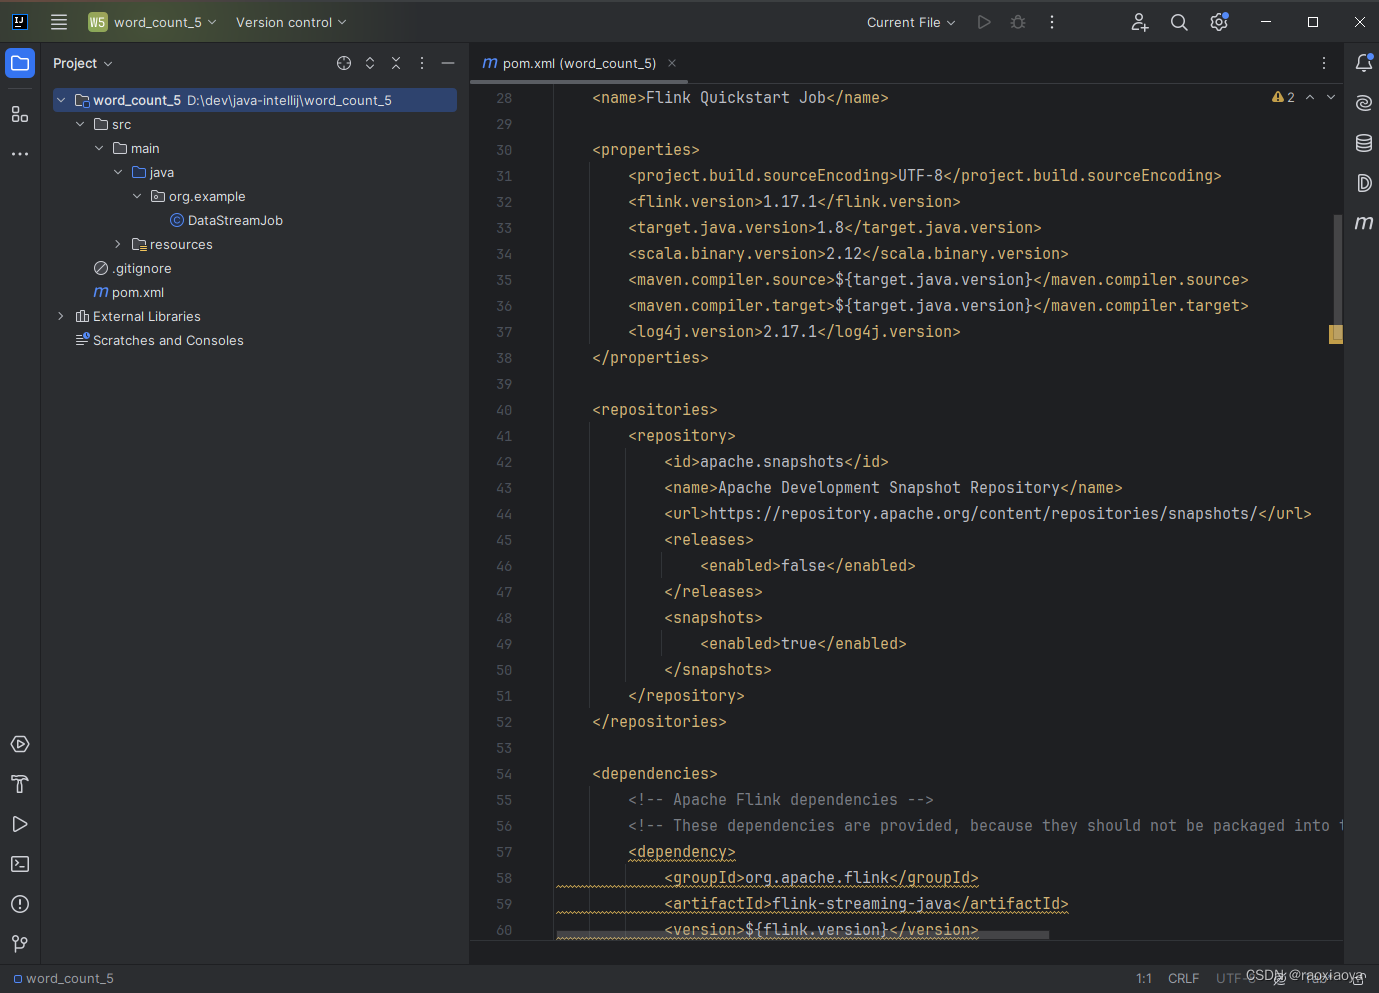Open editor tab options menu

coord(1324,63)
